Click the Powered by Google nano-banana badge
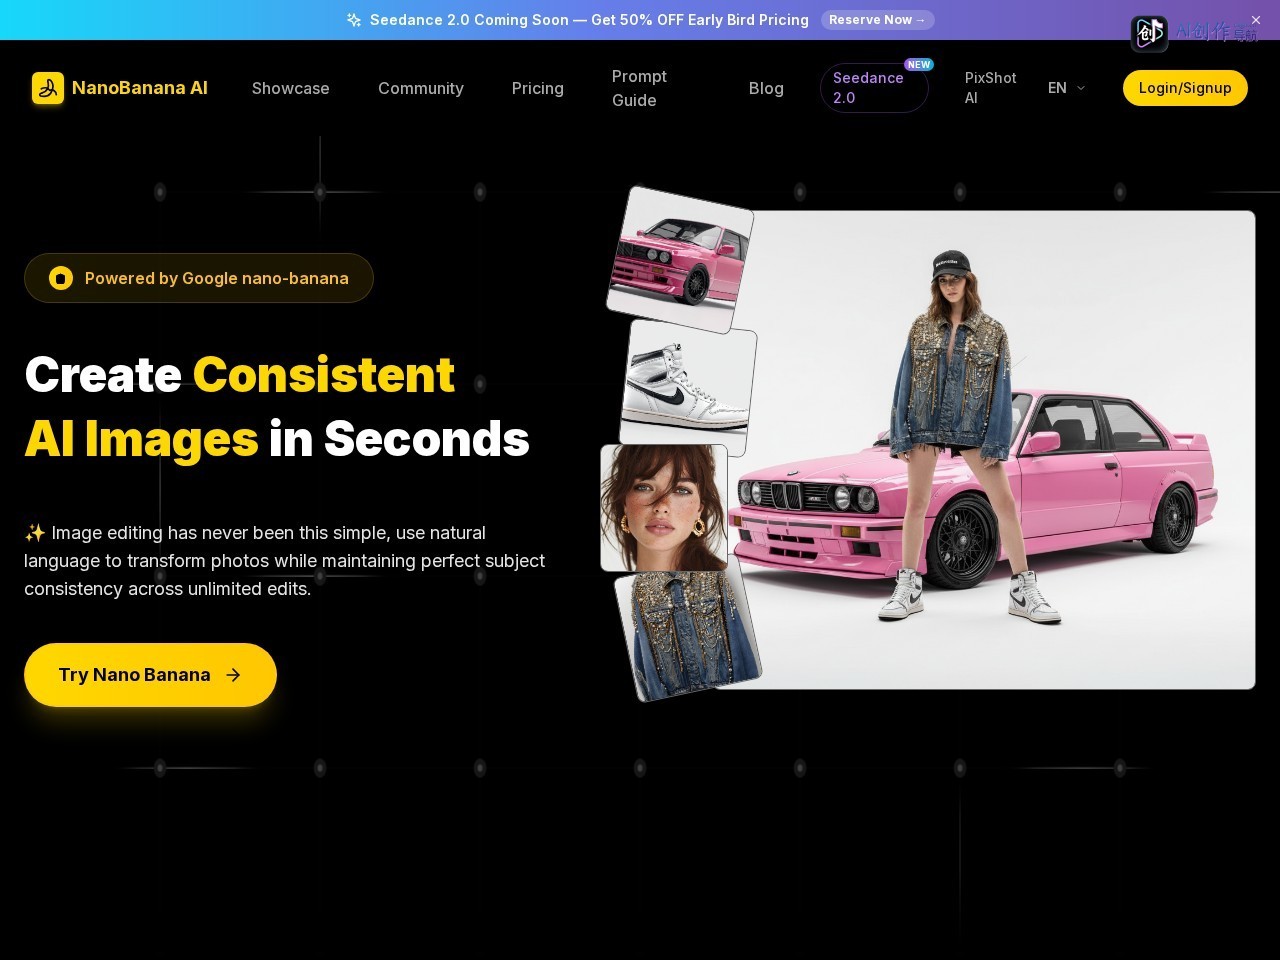 199,278
